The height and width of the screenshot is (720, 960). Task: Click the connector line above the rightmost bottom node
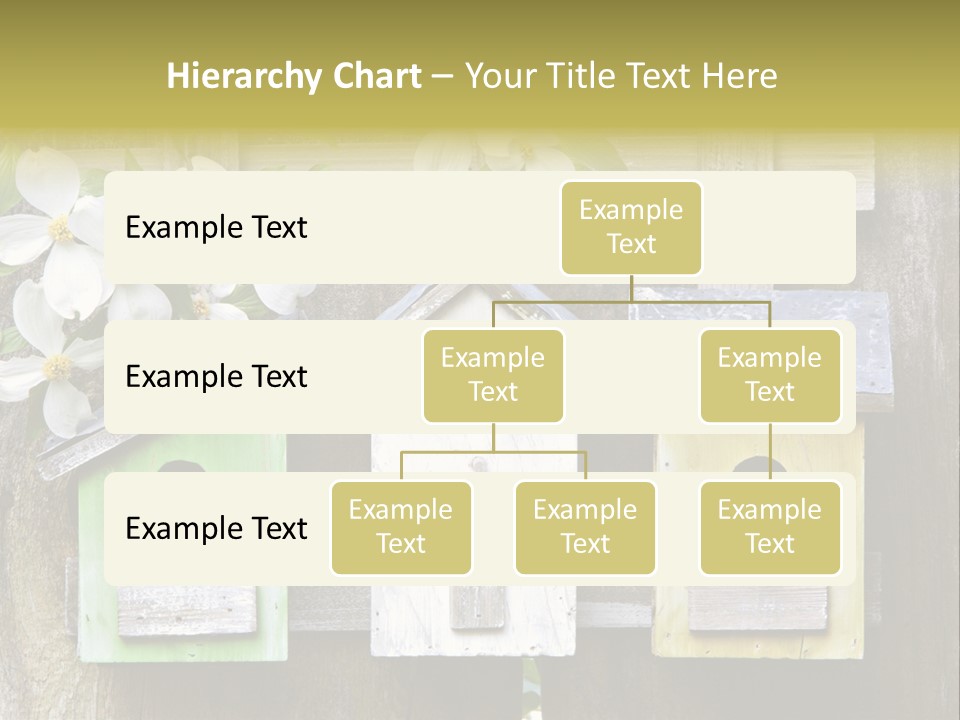pos(770,455)
